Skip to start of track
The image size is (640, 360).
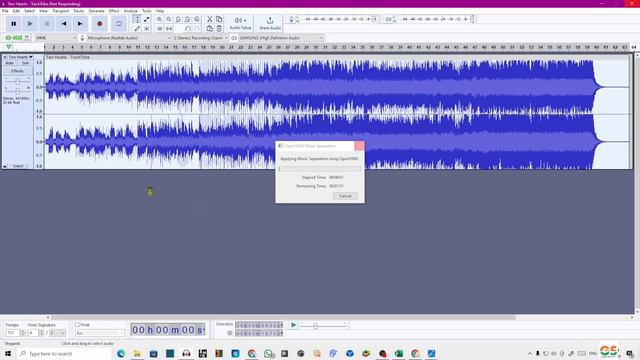63,24
